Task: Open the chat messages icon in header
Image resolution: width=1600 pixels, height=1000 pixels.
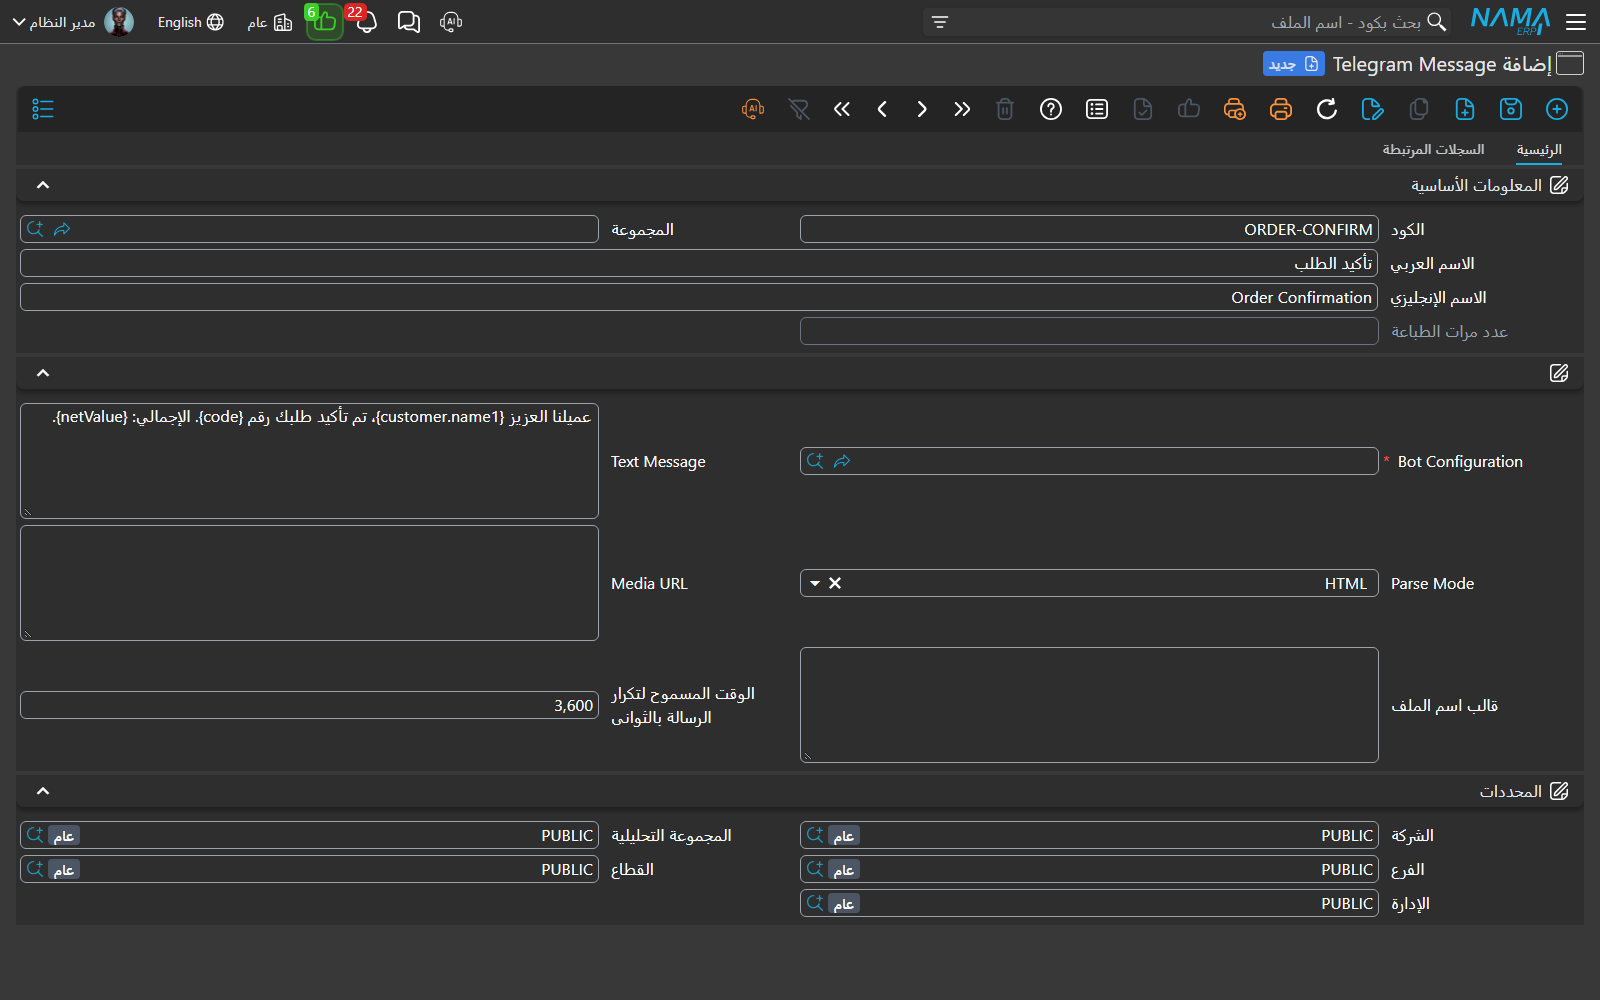Action: coord(409,22)
